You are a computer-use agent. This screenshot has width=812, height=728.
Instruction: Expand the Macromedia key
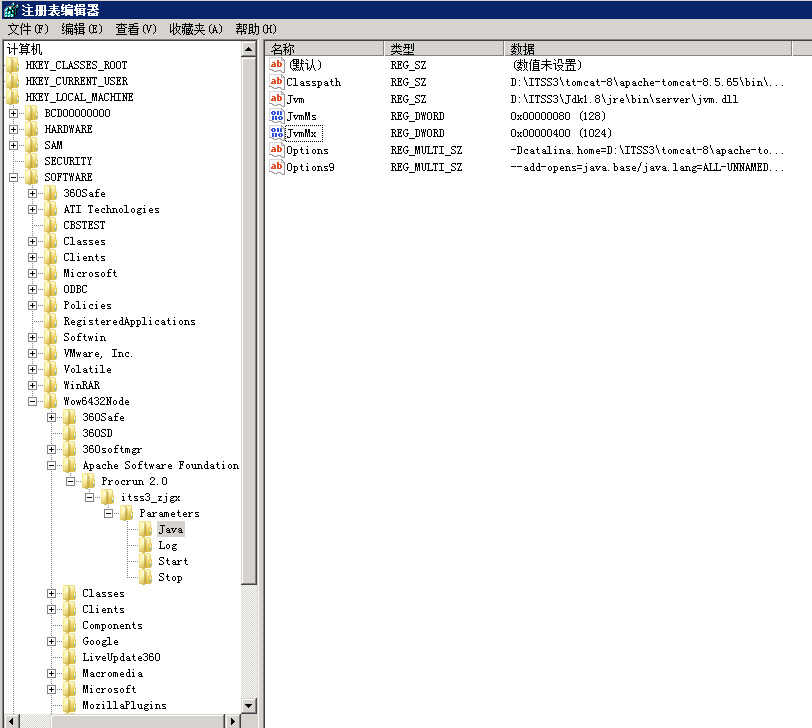point(51,673)
